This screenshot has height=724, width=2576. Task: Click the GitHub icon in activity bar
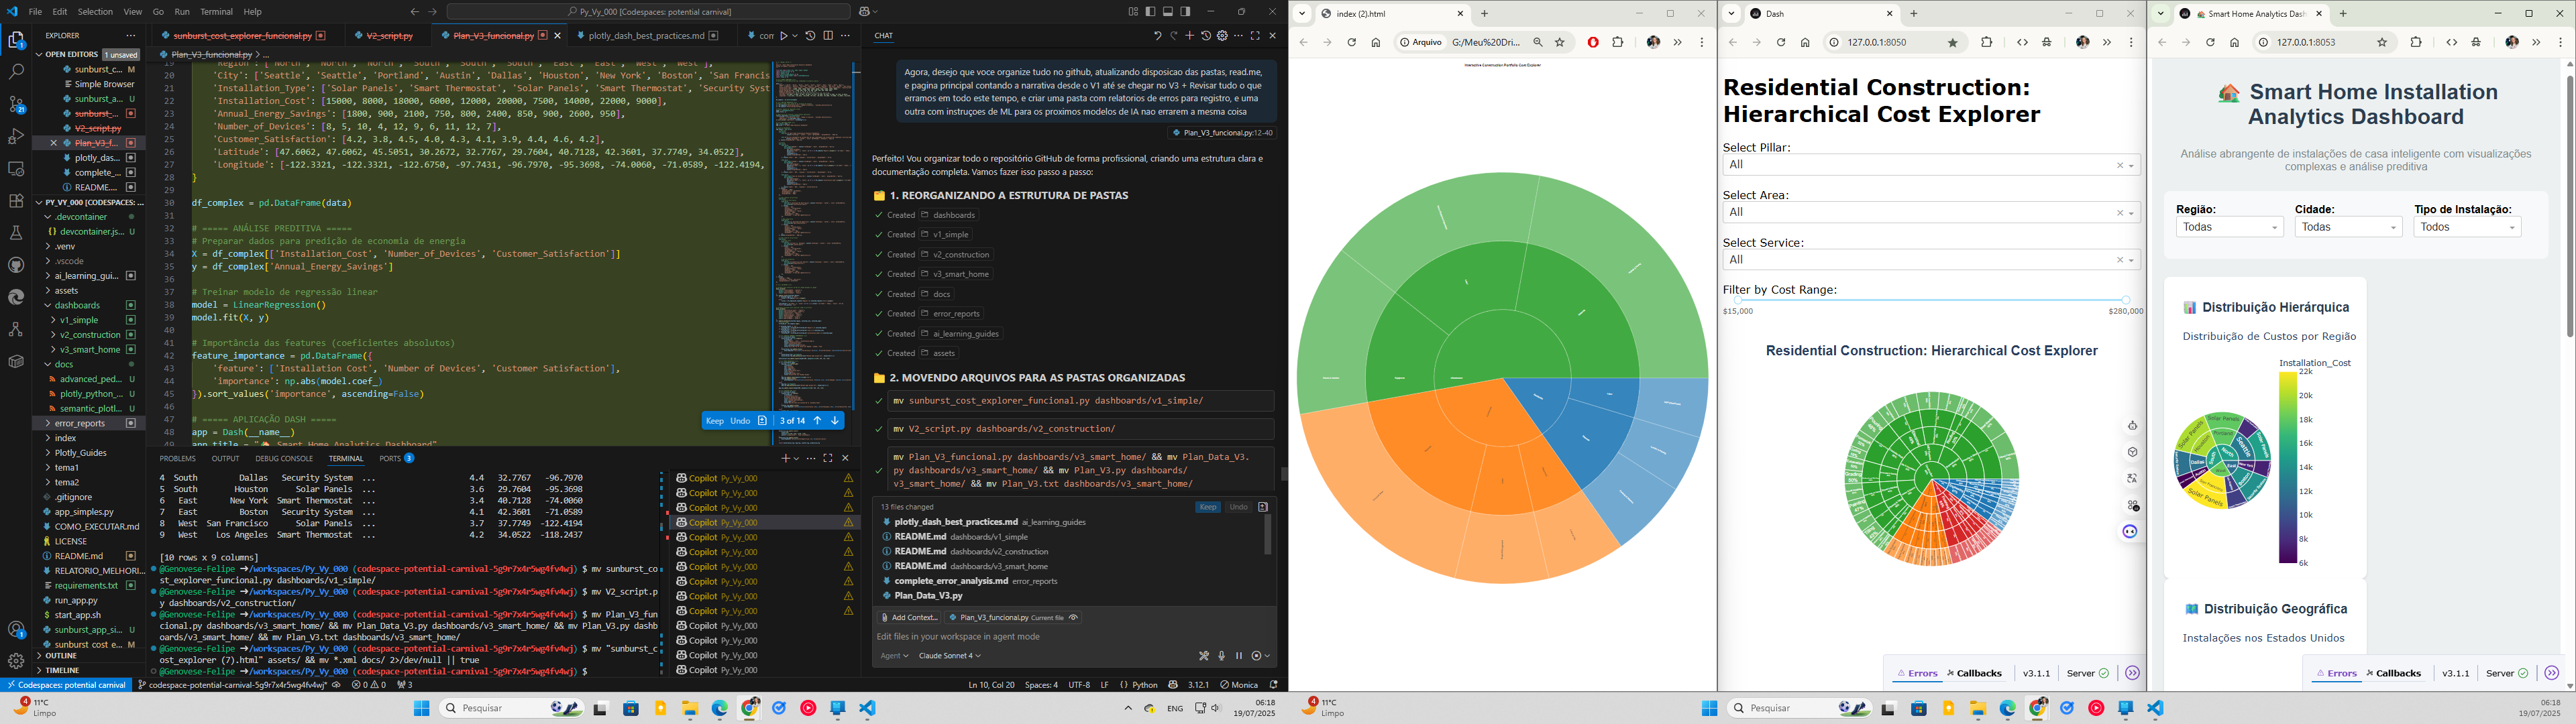pos(16,265)
